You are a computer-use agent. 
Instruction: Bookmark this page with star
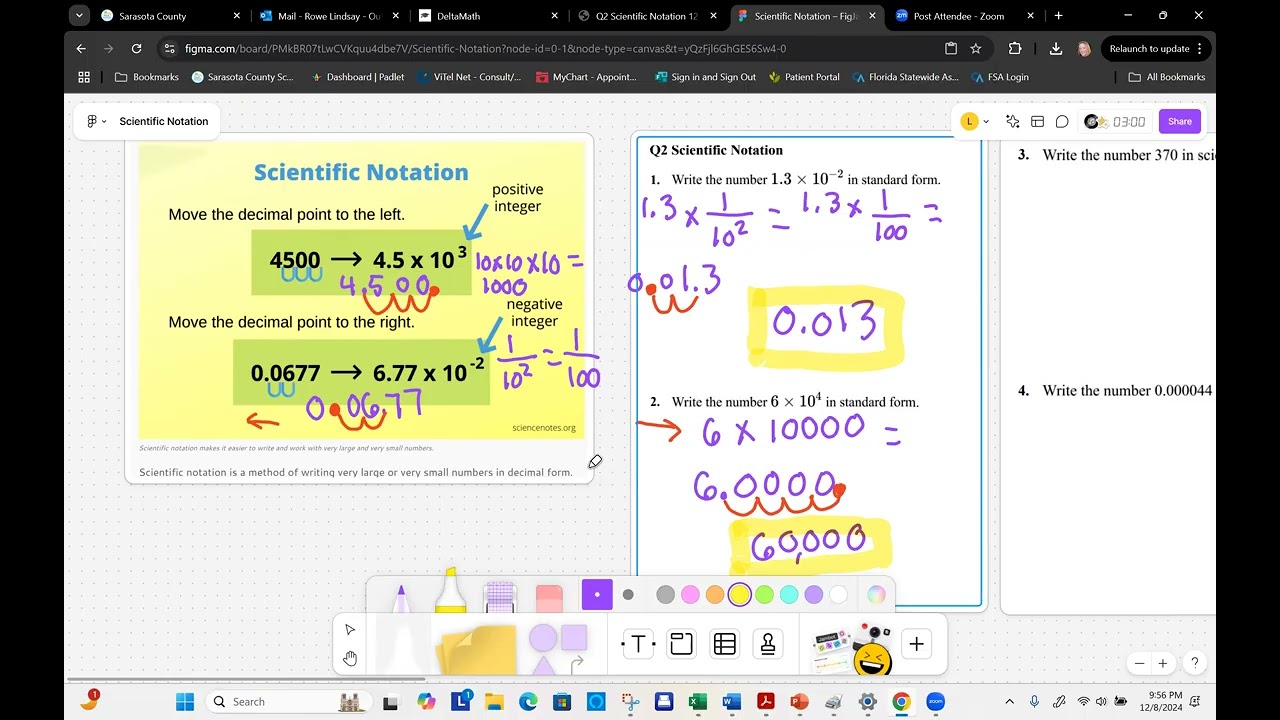[976, 48]
